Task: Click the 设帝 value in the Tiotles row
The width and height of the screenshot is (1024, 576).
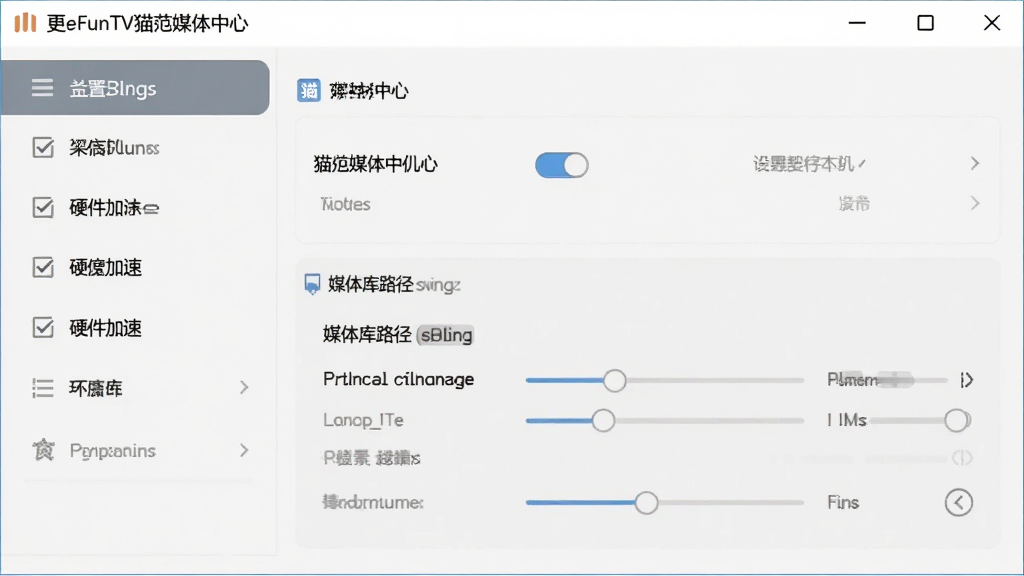Action: 854,204
